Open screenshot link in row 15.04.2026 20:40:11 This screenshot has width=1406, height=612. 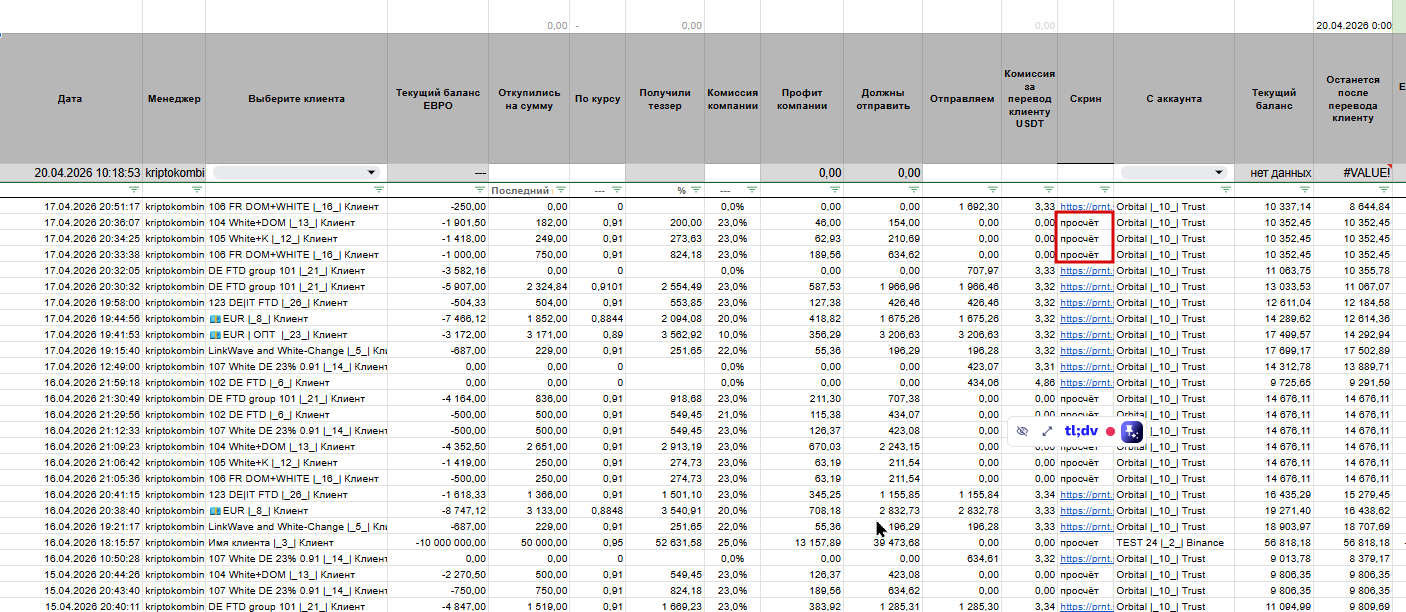tap(1086, 606)
